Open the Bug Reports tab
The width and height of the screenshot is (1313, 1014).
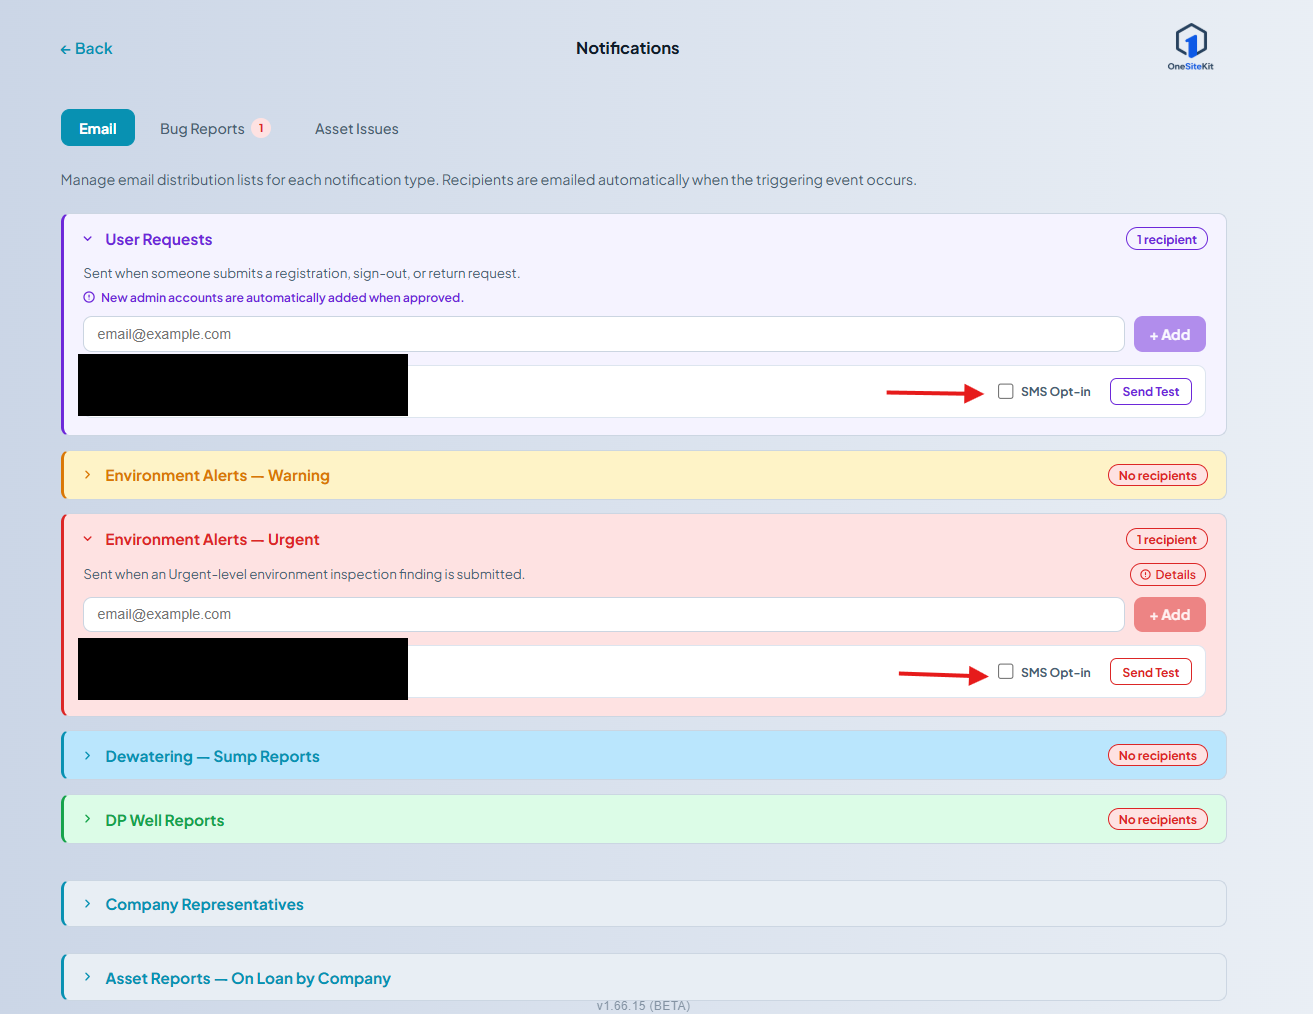click(x=202, y=129)
